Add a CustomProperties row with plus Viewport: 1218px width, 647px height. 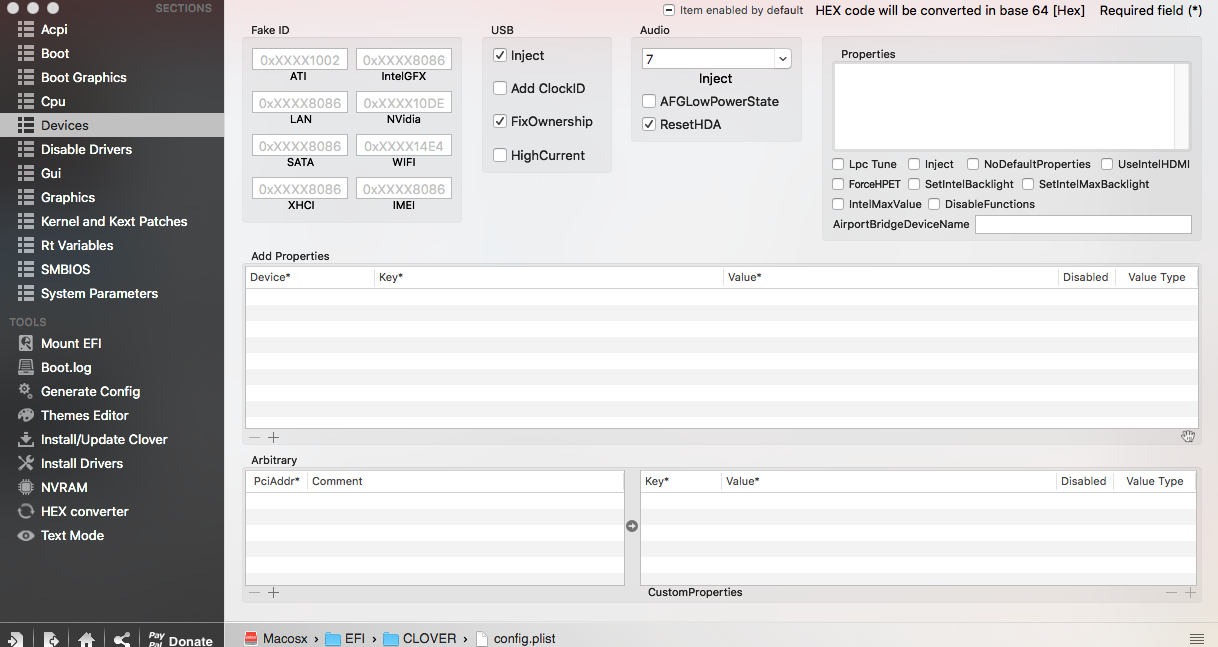pos(1190,593)
